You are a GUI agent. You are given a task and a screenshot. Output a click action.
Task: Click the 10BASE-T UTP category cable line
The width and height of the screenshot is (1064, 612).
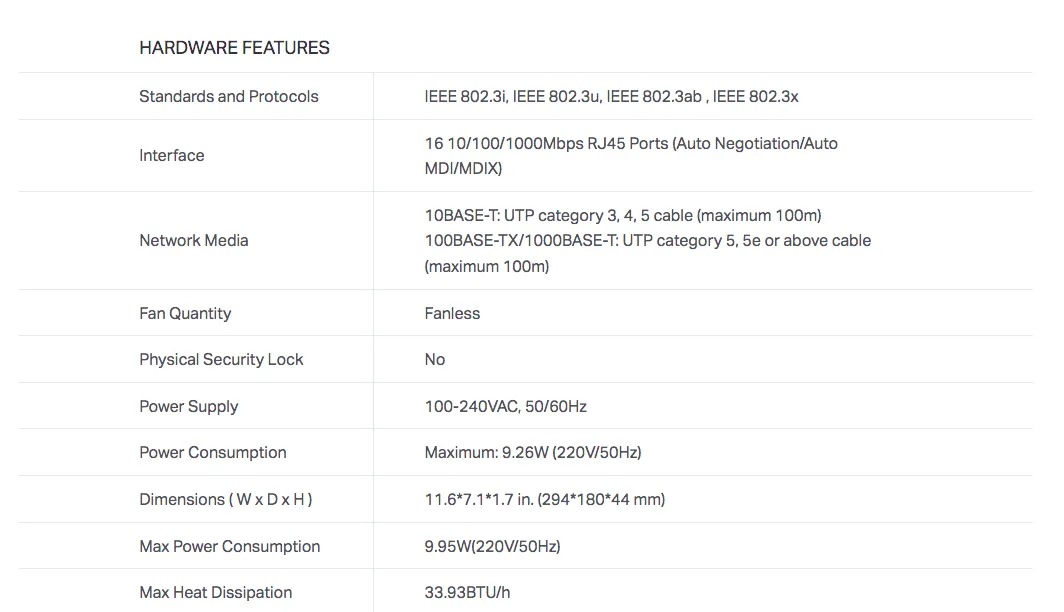coord(622,215)
